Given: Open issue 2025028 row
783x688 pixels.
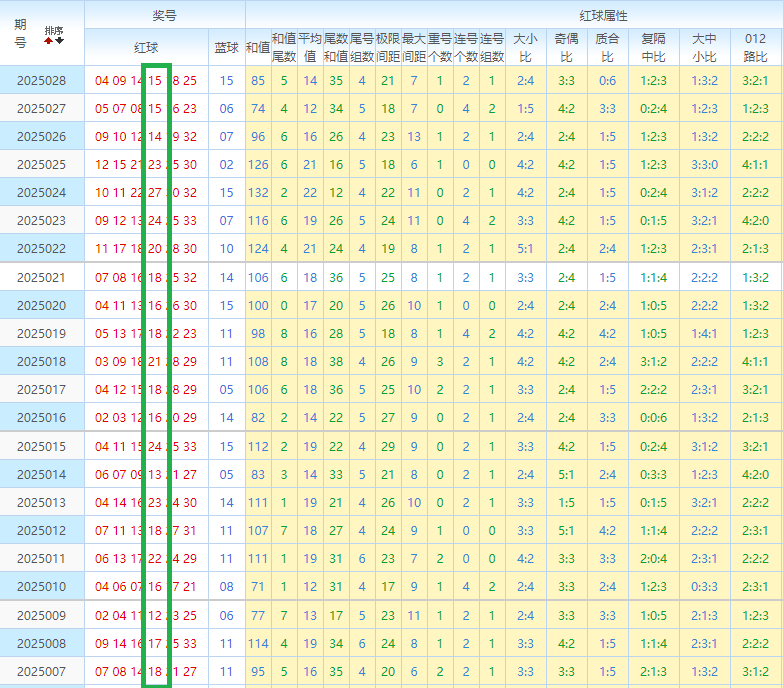Looking at the screenshot, I should 41,80.
